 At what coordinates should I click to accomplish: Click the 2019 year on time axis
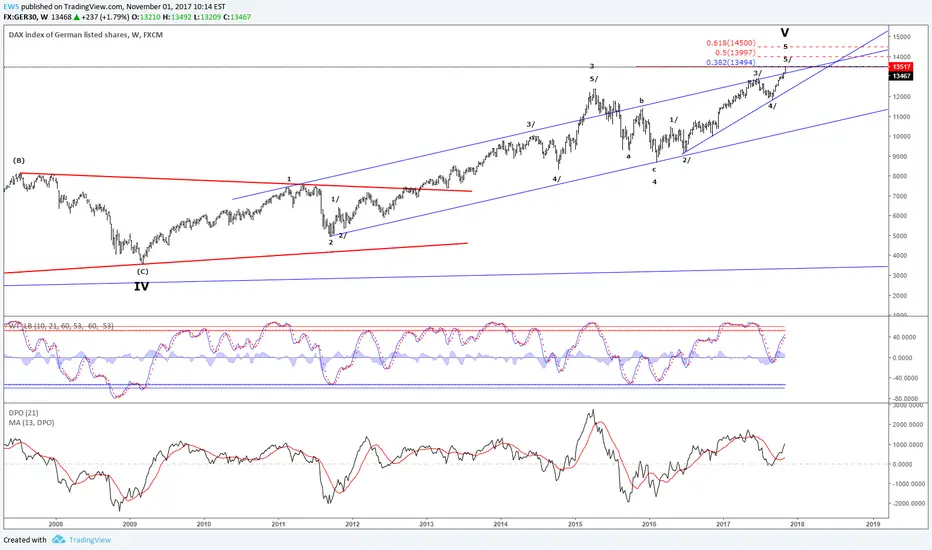[873, 524]
